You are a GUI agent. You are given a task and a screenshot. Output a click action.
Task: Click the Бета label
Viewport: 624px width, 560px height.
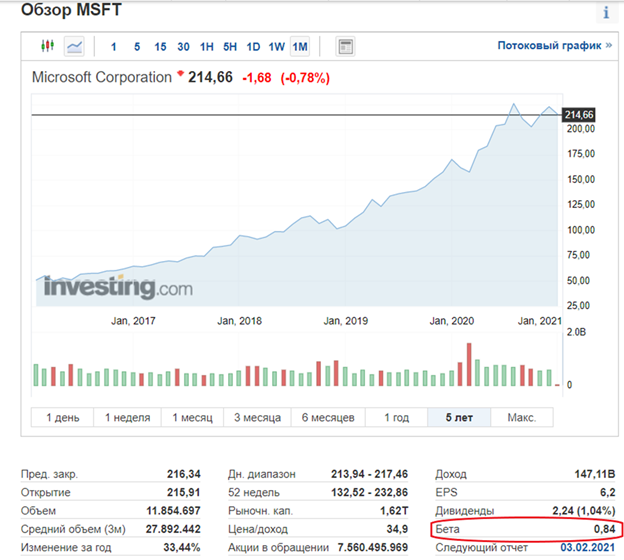coord(447,529)
